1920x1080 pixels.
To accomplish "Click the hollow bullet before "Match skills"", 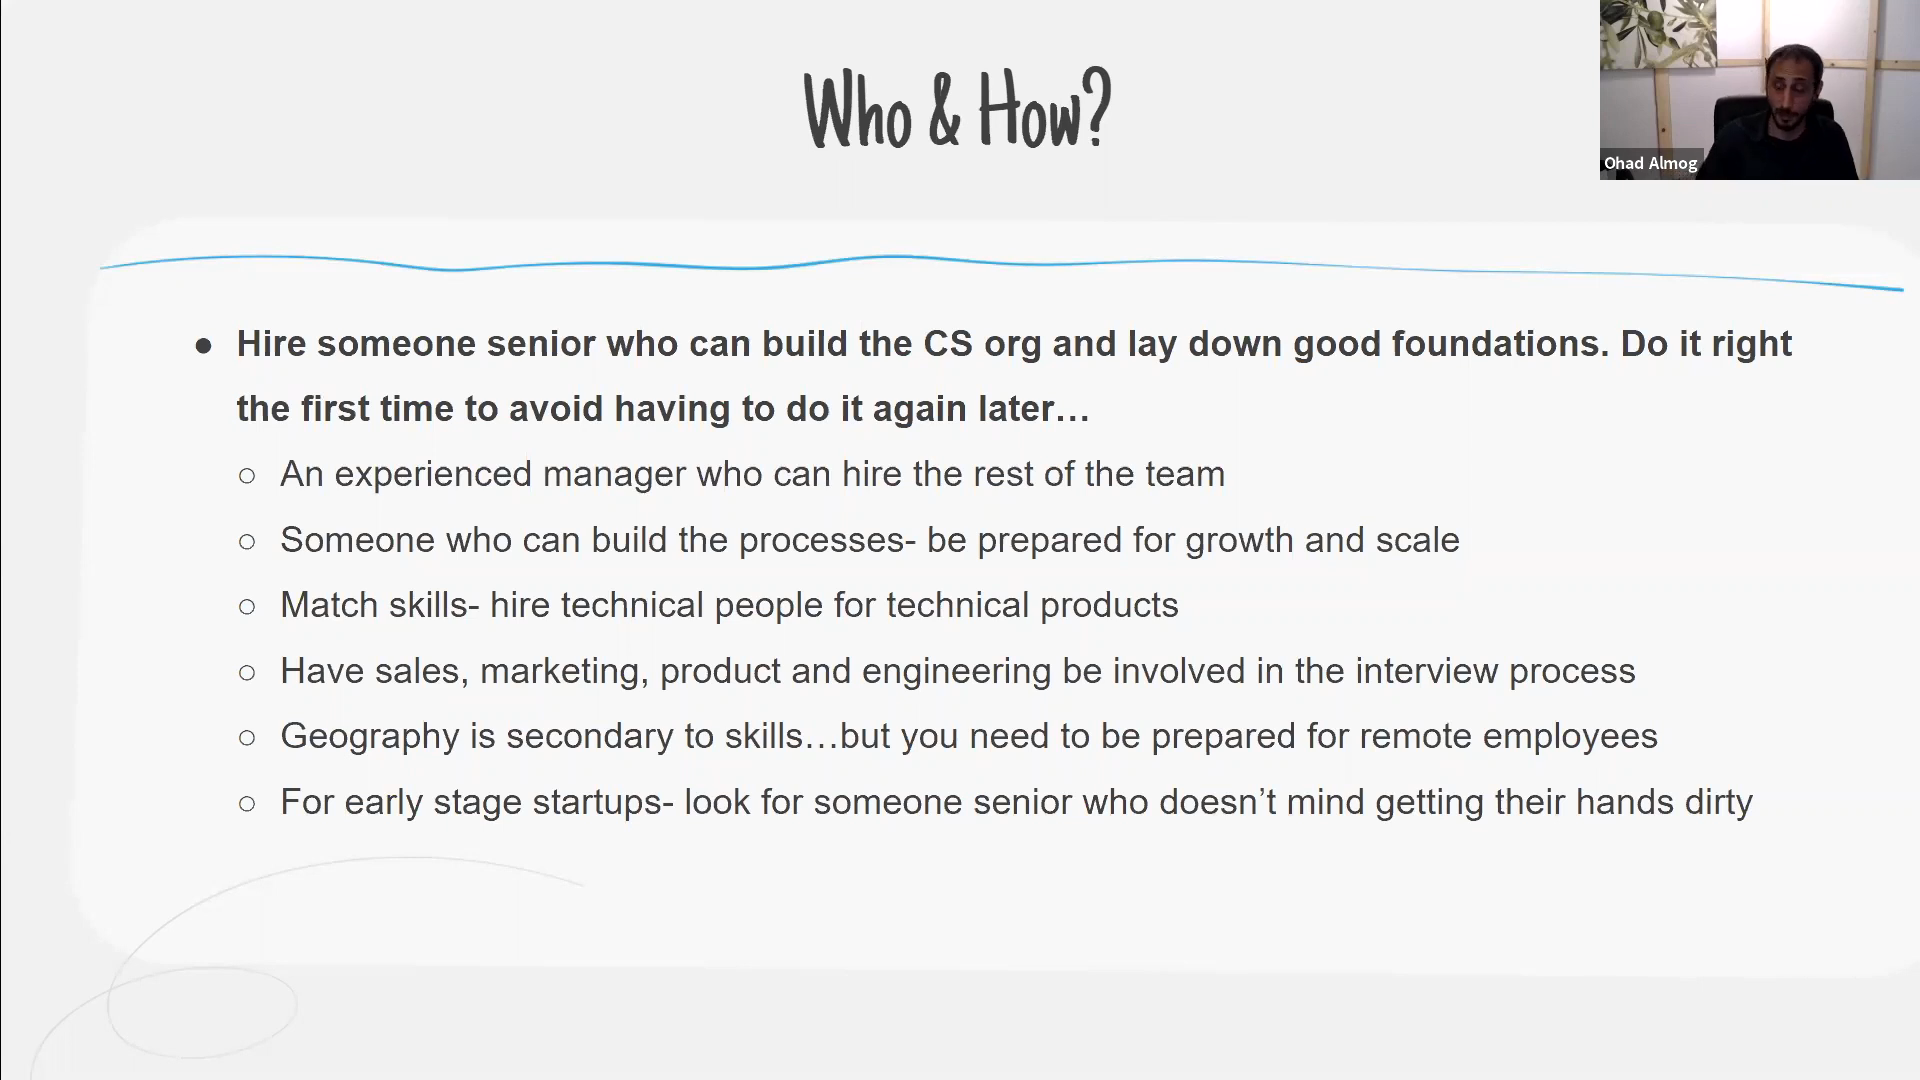I will click(247, 606).
